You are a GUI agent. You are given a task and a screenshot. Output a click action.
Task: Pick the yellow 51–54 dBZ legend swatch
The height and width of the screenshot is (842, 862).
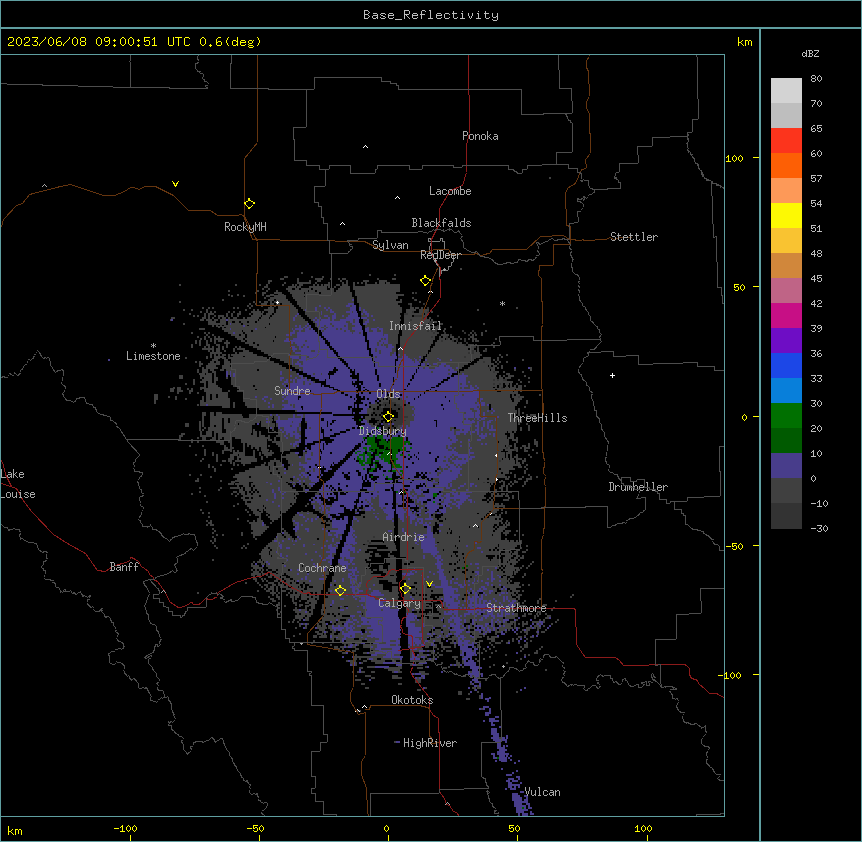point(786,215)
